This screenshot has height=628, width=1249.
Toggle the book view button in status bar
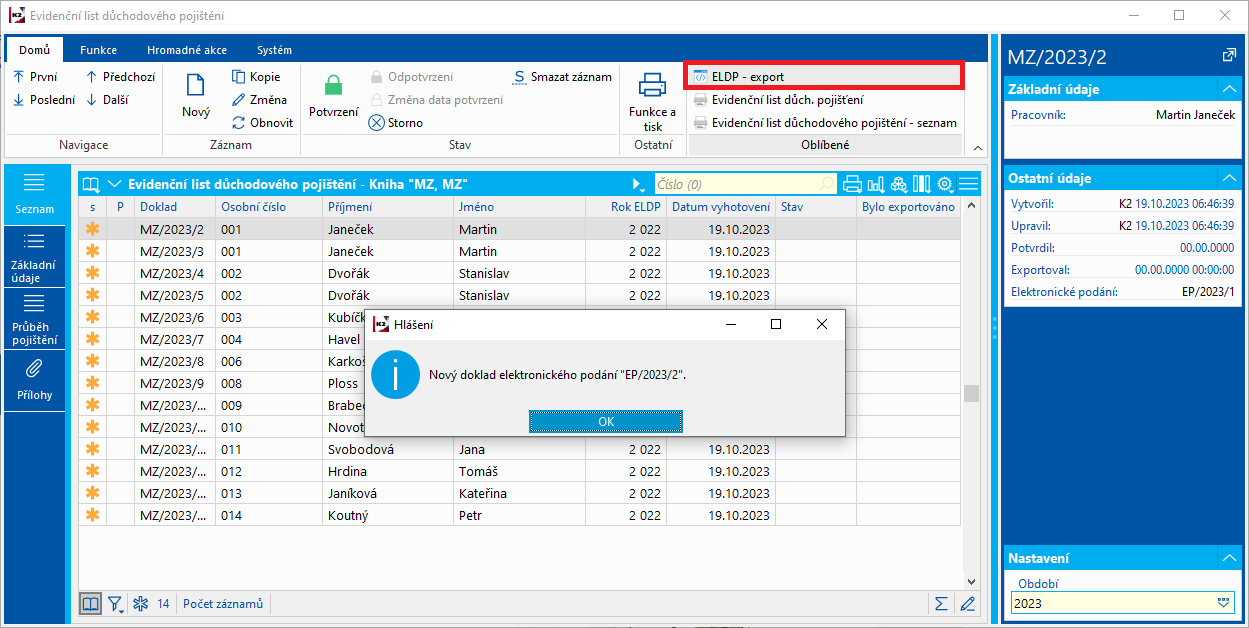click(91, 603)
